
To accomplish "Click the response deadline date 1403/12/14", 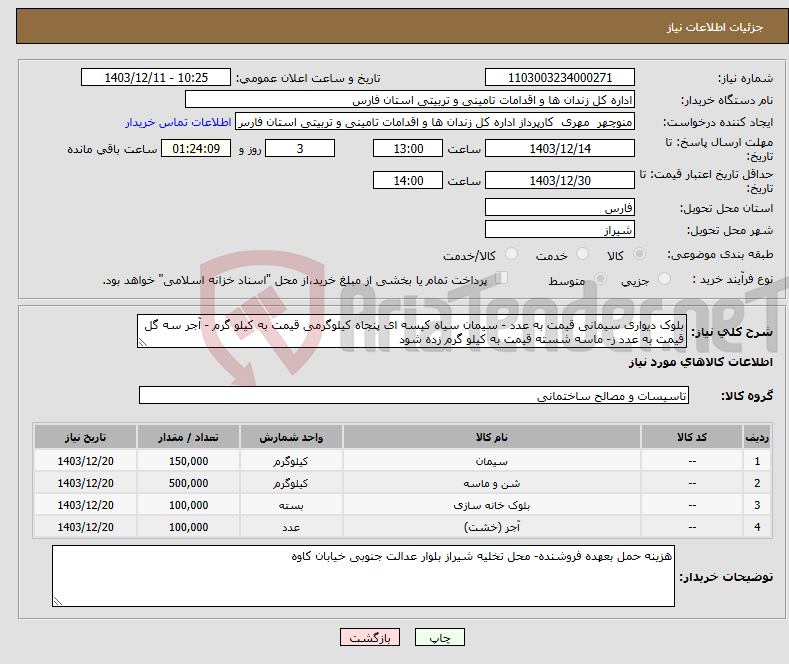I will [x=560, y=148].
